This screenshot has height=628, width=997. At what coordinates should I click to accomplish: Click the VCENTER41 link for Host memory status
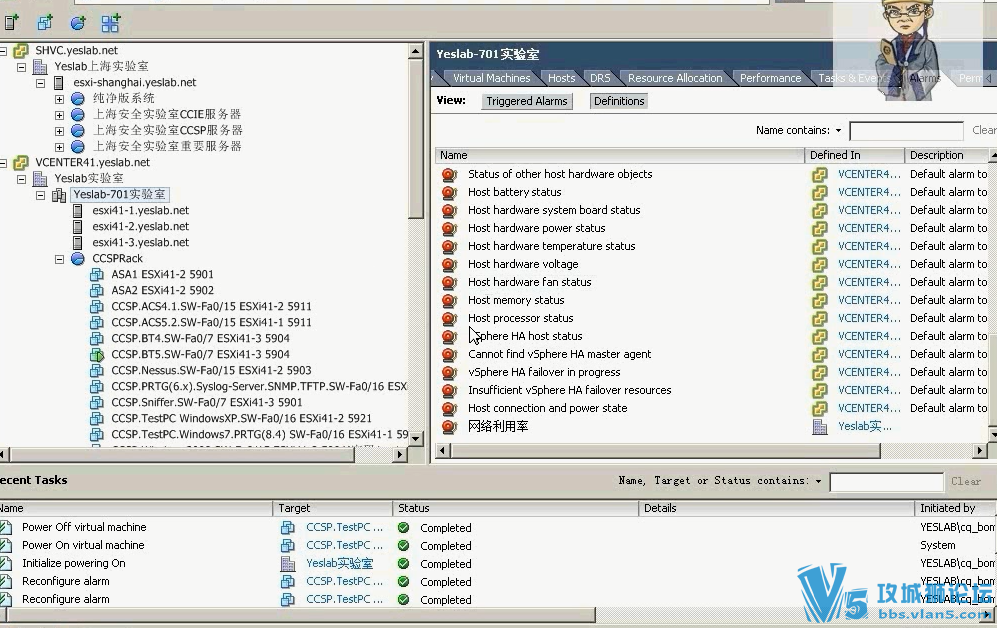pyautogui.click(x=866, y=300)
